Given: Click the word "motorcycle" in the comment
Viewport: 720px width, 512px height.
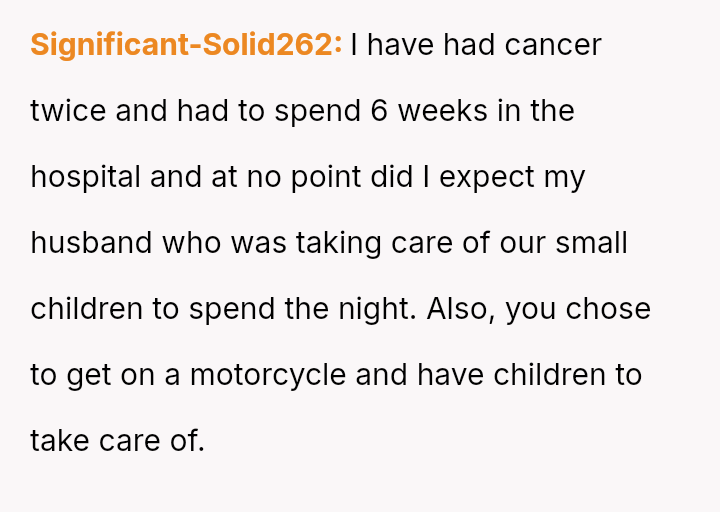Looking at the screenshot, I should pyautogui.click(x=268, y=376).
